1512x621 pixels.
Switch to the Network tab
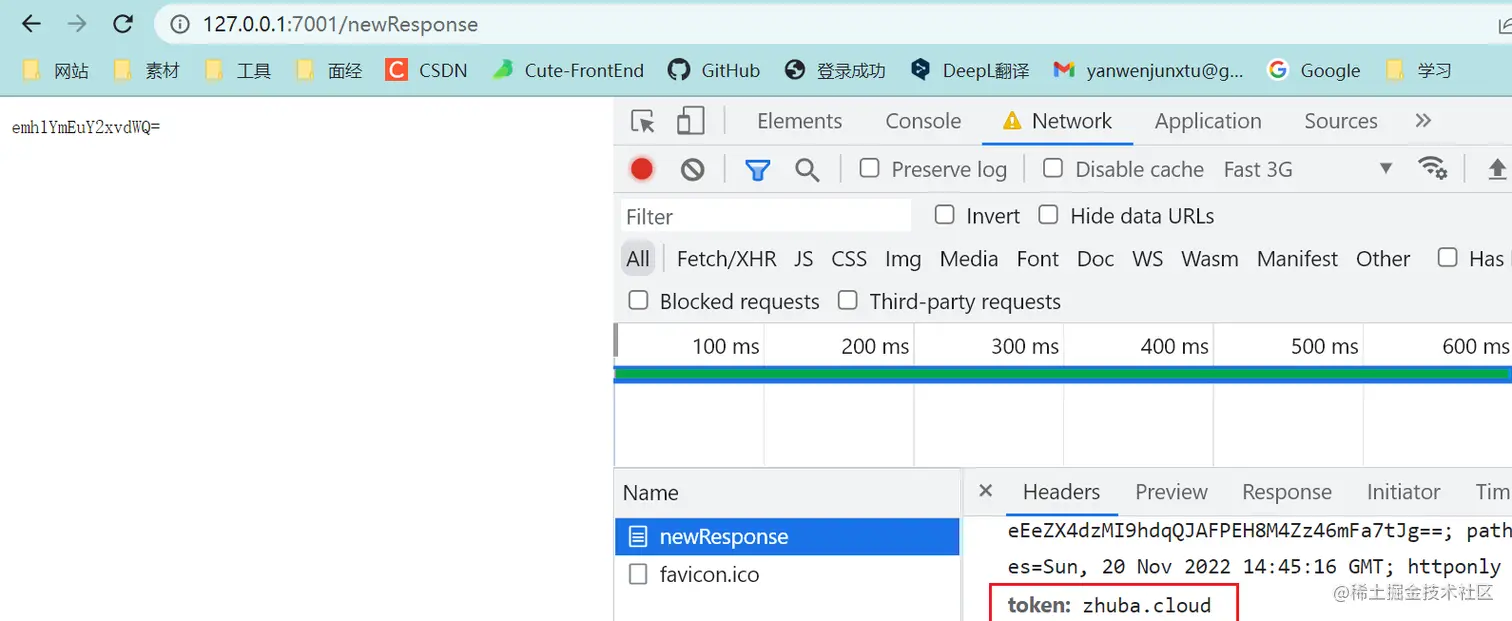pyautogui.click(x=1057, y=121)
